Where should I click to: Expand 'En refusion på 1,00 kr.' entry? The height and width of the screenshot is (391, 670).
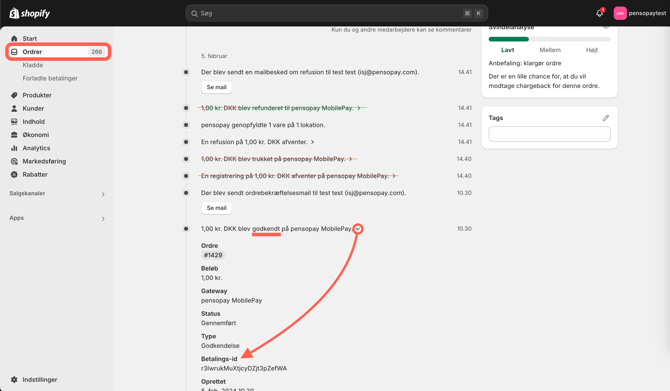pos(312,142)
